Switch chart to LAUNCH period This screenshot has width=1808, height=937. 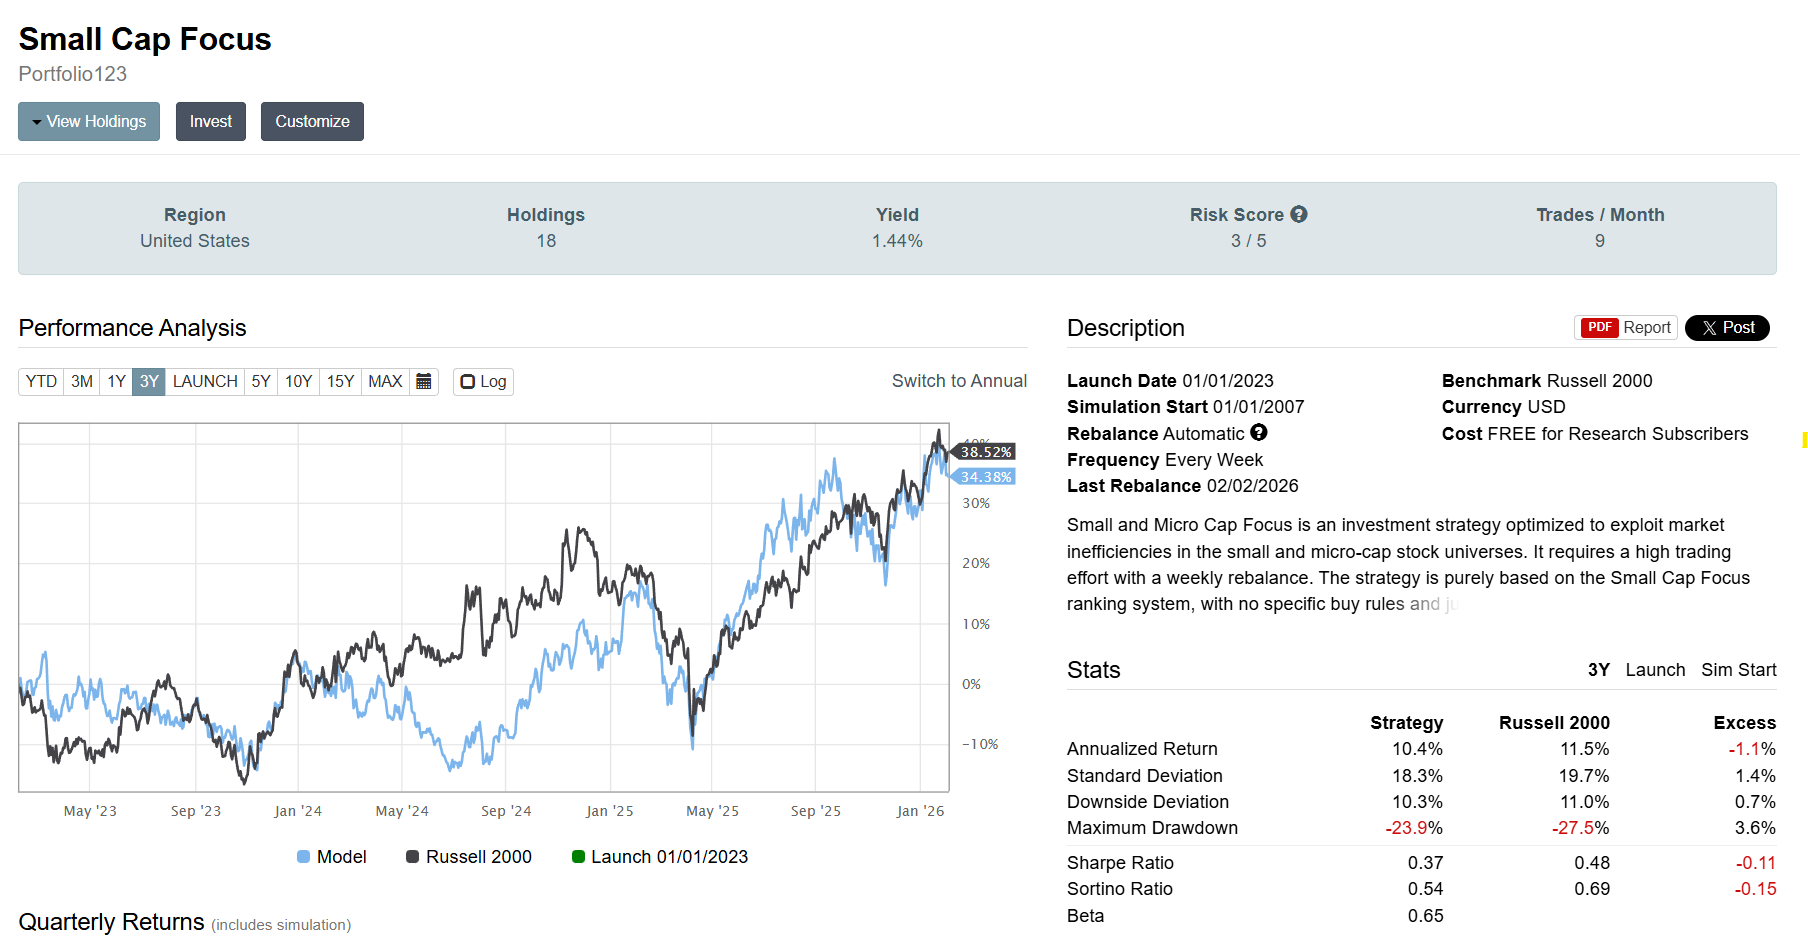click(x=205, y=382)
